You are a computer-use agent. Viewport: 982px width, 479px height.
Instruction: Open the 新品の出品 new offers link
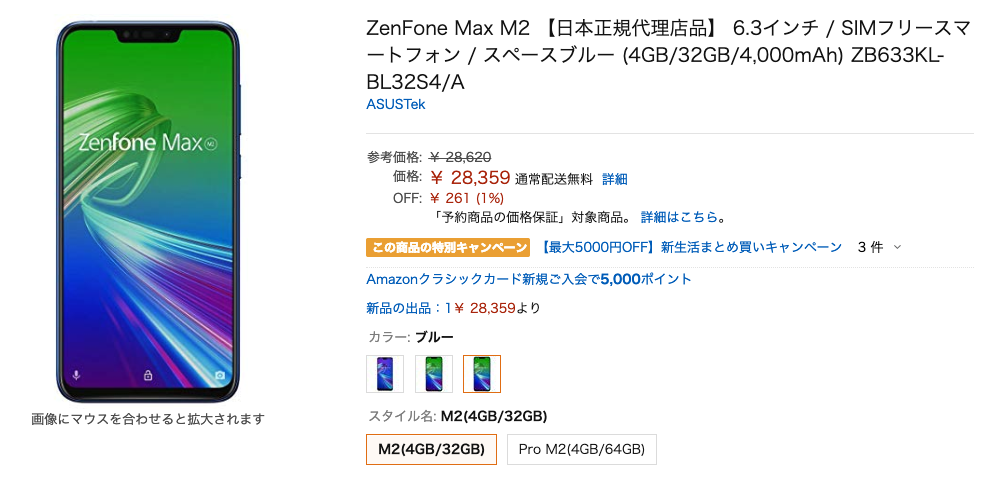tap(441, 308)
